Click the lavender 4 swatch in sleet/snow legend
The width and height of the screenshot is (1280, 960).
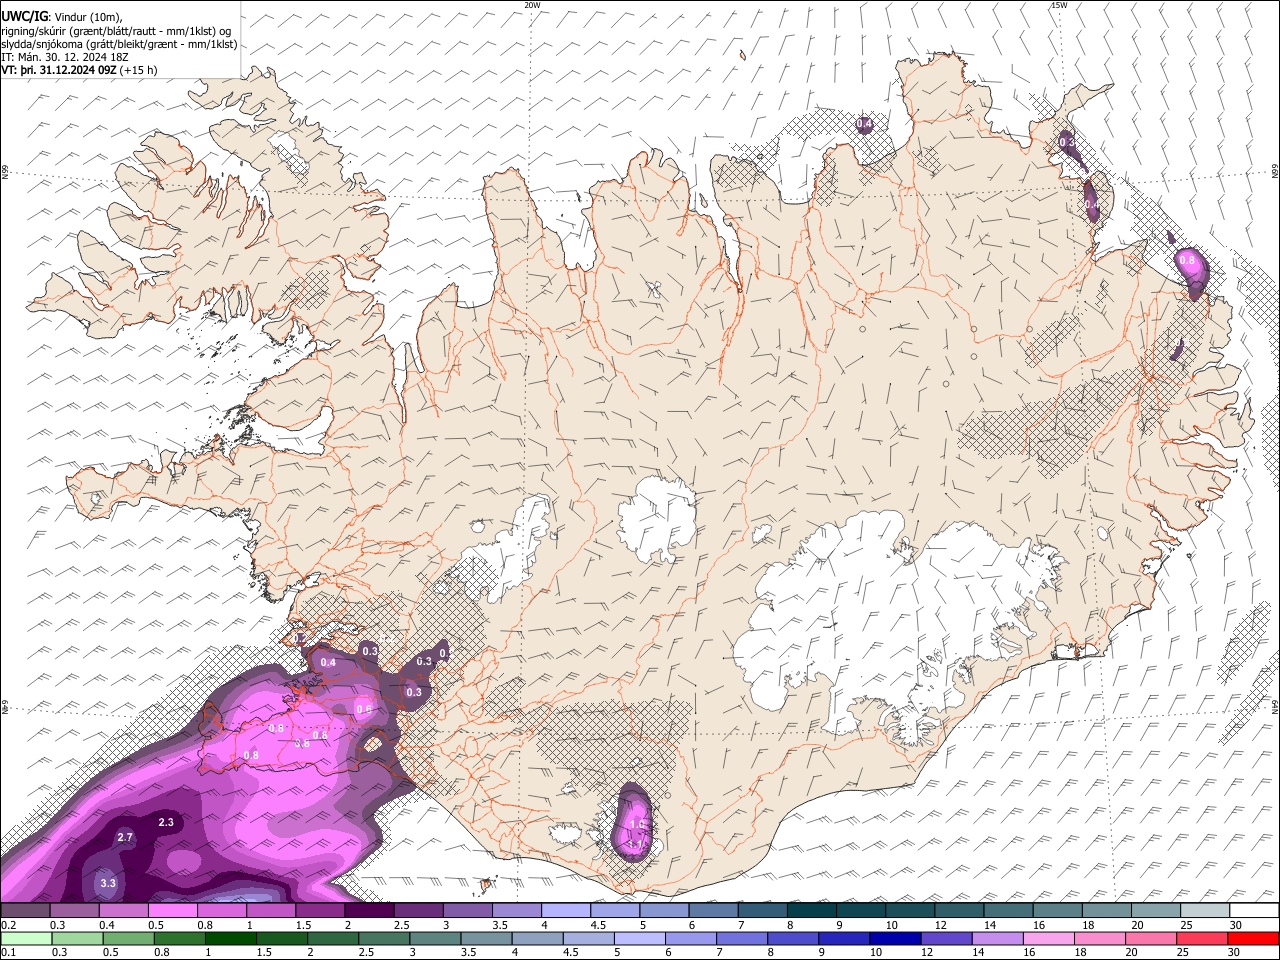(x=566, y=910)
